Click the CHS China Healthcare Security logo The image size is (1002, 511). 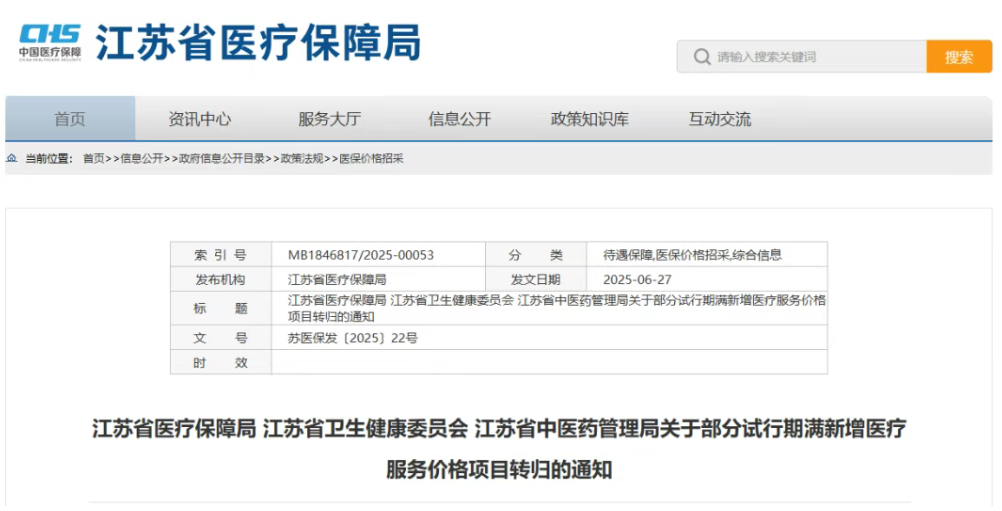(x=49, y=43)
